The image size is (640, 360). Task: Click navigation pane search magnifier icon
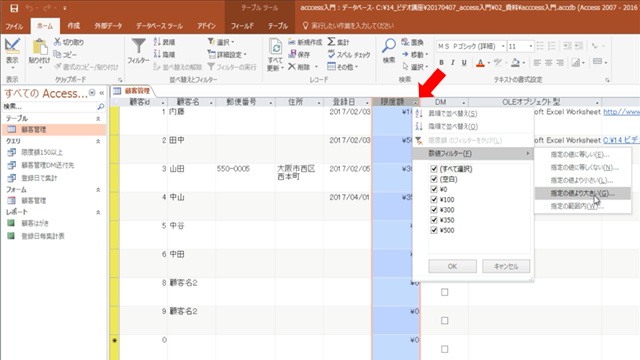point(101,107)
